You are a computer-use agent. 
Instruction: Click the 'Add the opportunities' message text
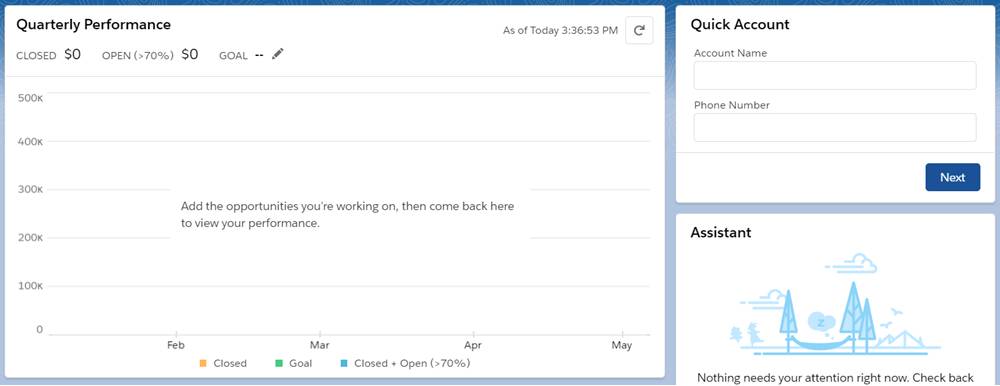click(348, 215)
